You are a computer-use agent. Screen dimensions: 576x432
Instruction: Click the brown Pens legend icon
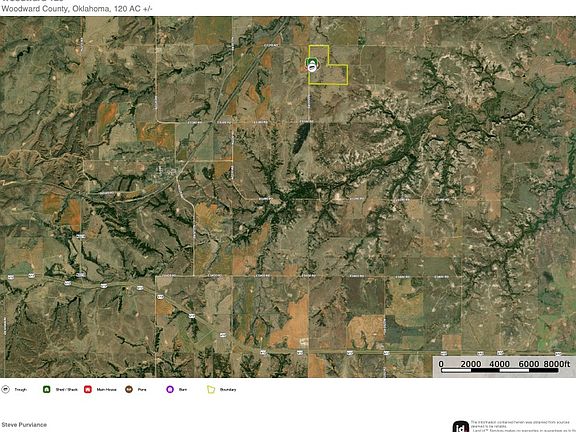[x=129, y=389]
